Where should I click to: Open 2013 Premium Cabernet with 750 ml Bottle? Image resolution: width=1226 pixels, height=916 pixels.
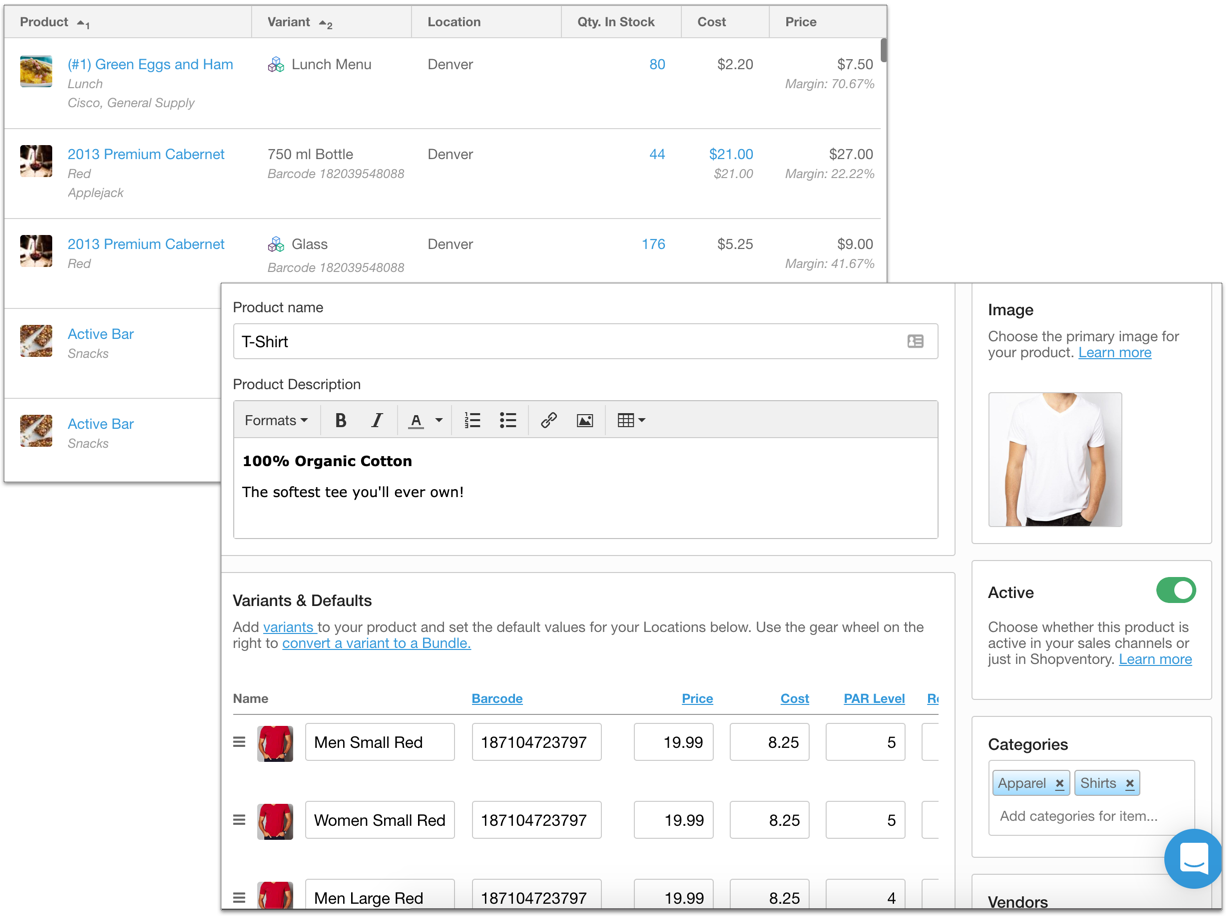pyautogui.click(x=146, y=154)
